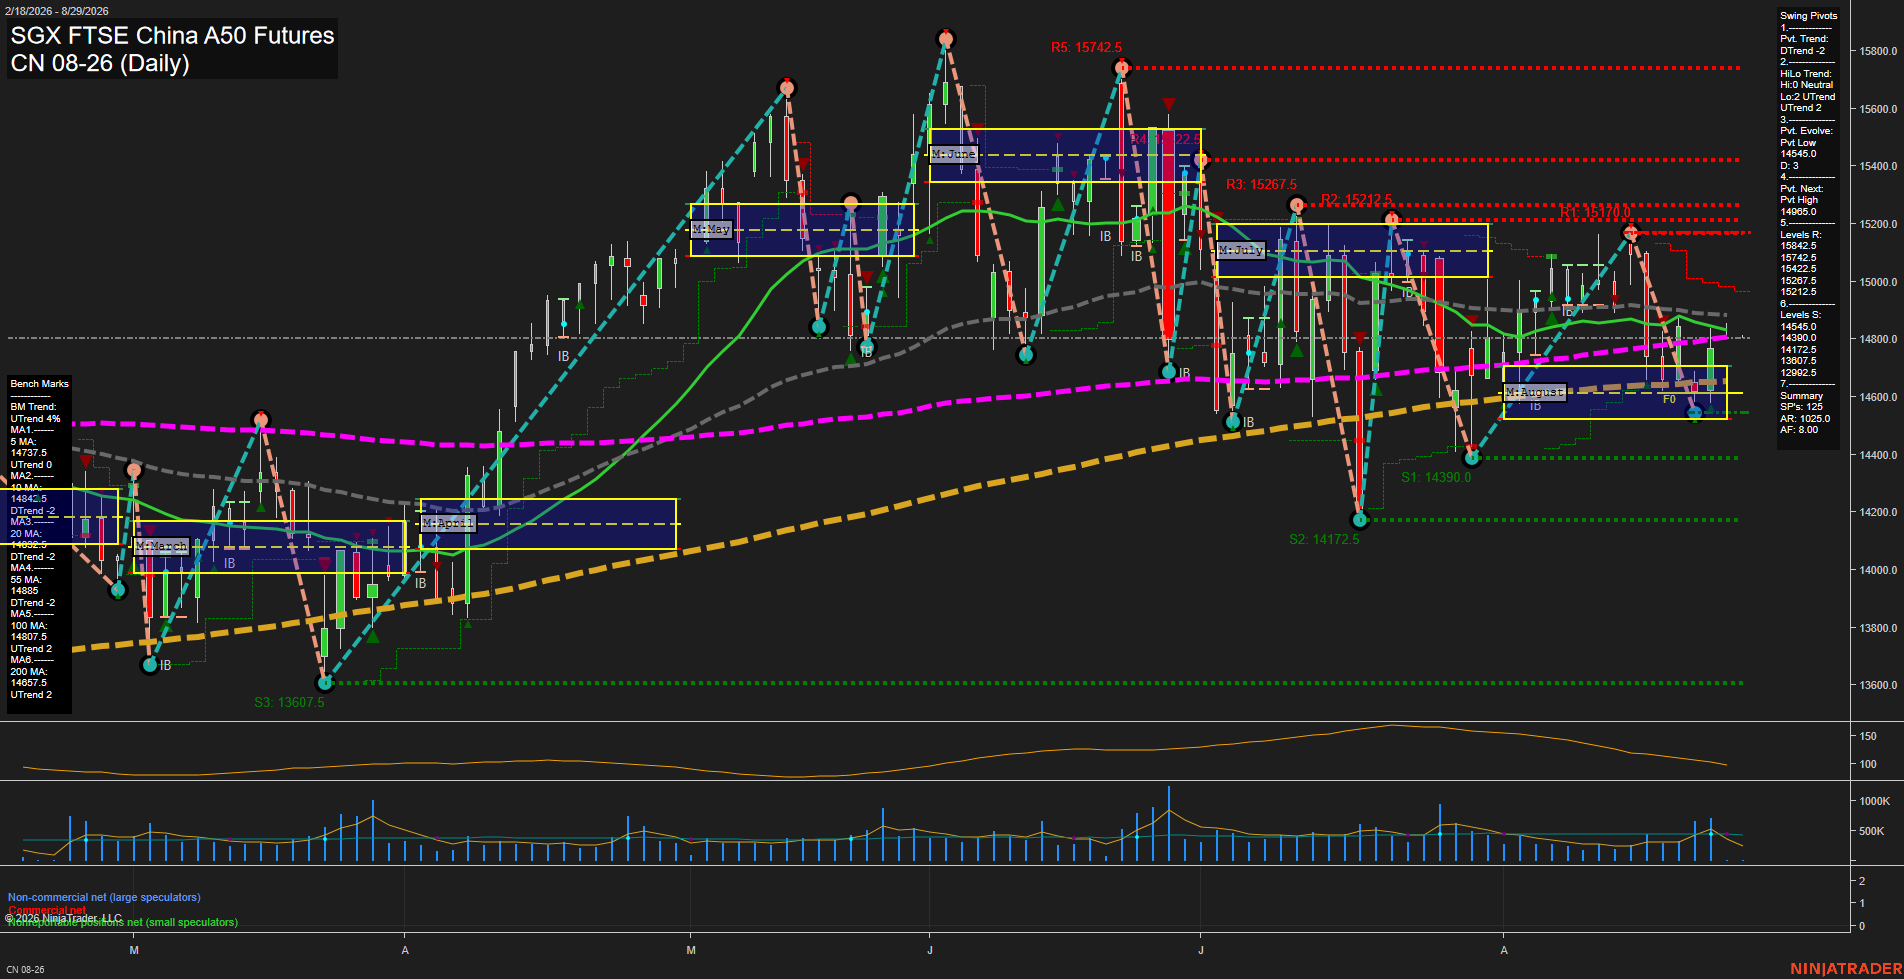Click the 'Lo:2 UTrend' line
Viewport: 1904px width, 979px height.
coord(1807,97)
